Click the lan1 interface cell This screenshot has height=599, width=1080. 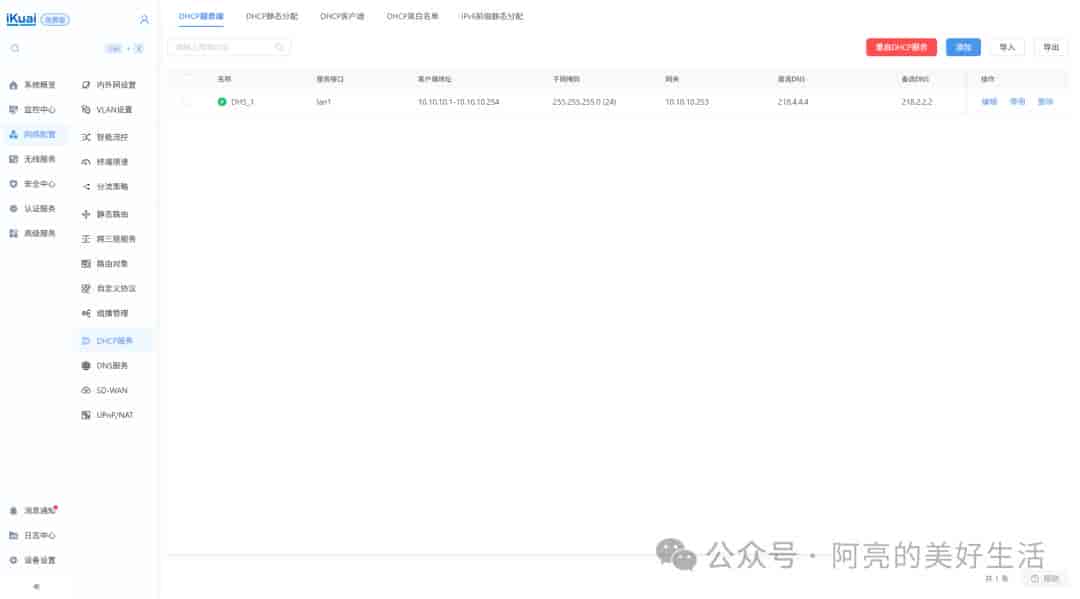click(x=324, y=102)
